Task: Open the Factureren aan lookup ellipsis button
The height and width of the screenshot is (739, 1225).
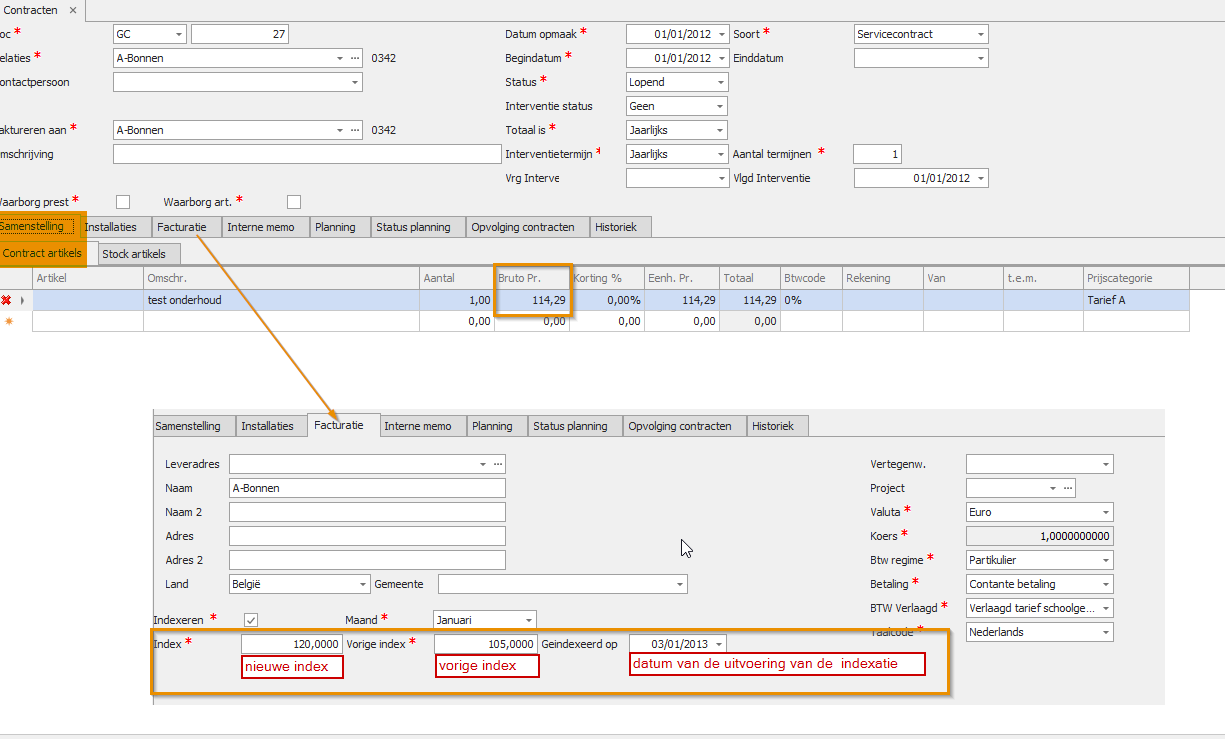Action: tap(355, 130)
